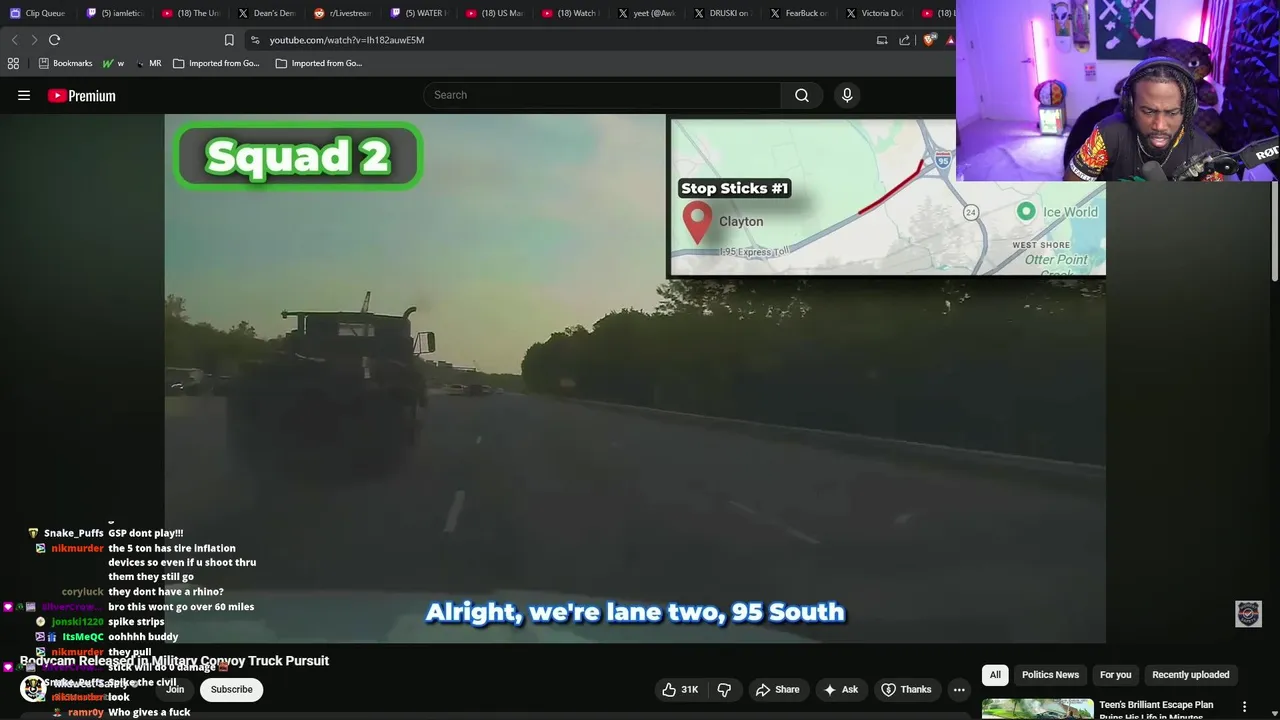Screen dimensions: 1280x720
Task: Switch to yeet (@Awk X tab
Action: (646, 13)
